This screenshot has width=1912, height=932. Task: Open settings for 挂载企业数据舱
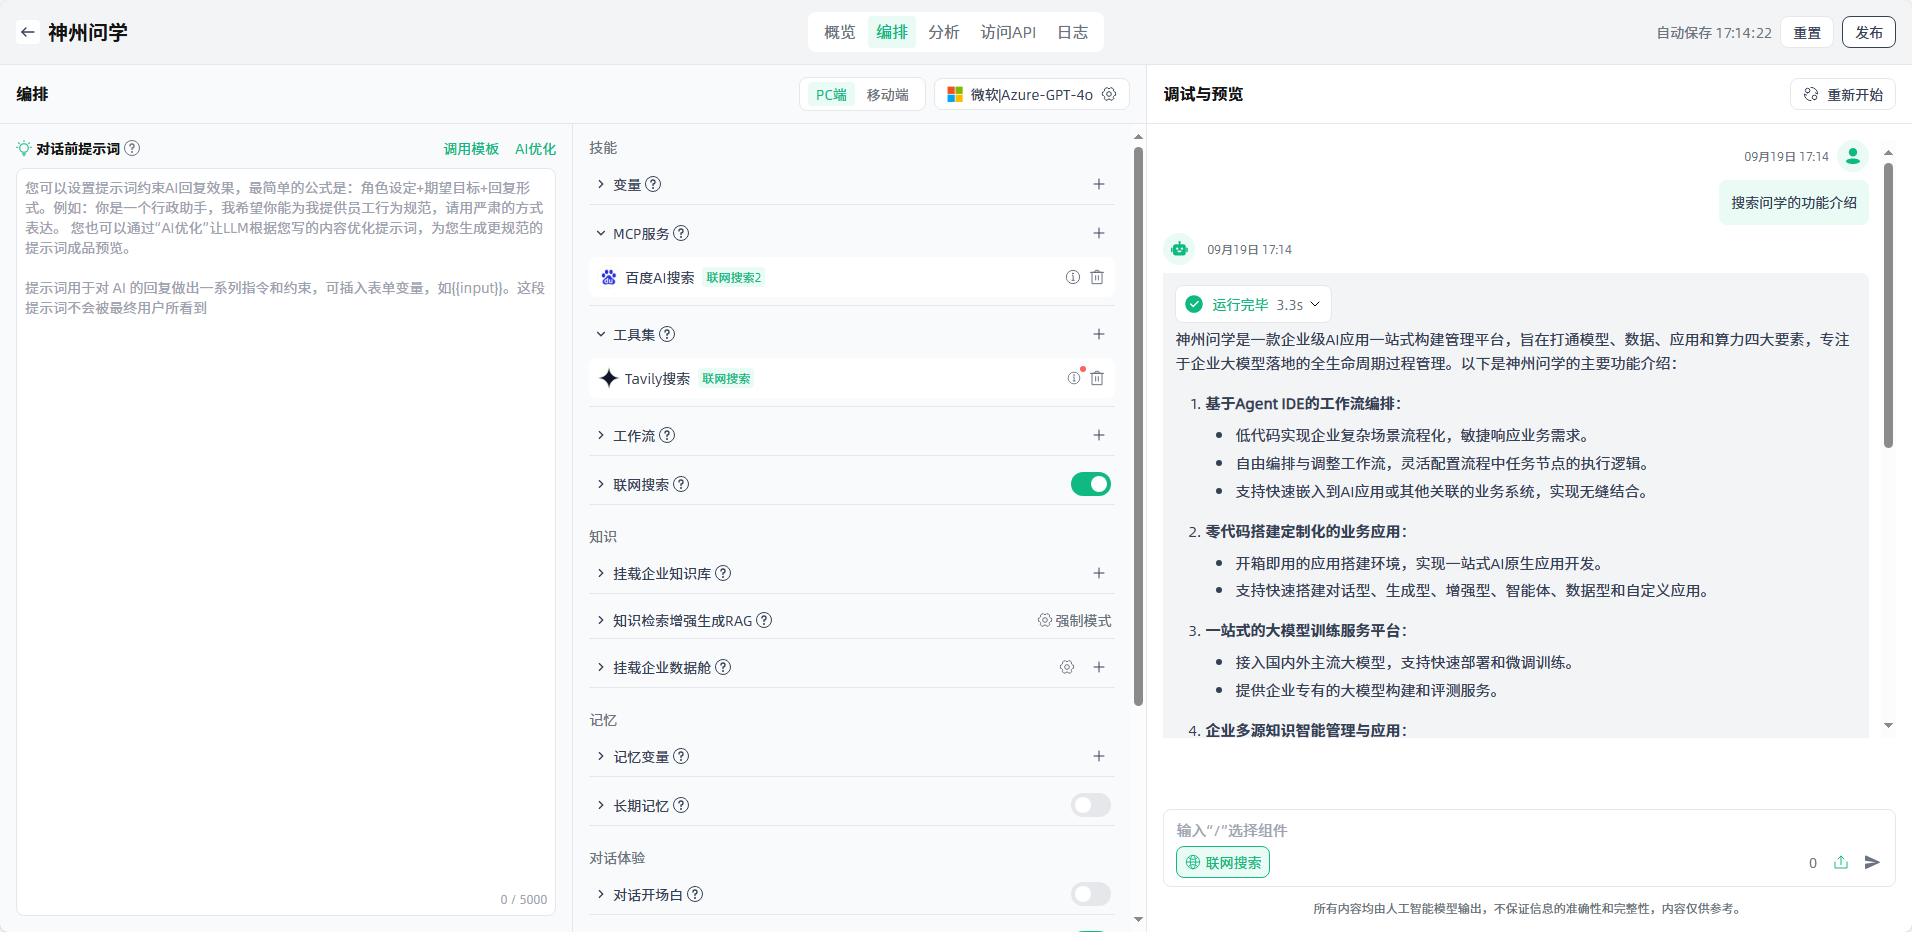[x=1067, y=667]
